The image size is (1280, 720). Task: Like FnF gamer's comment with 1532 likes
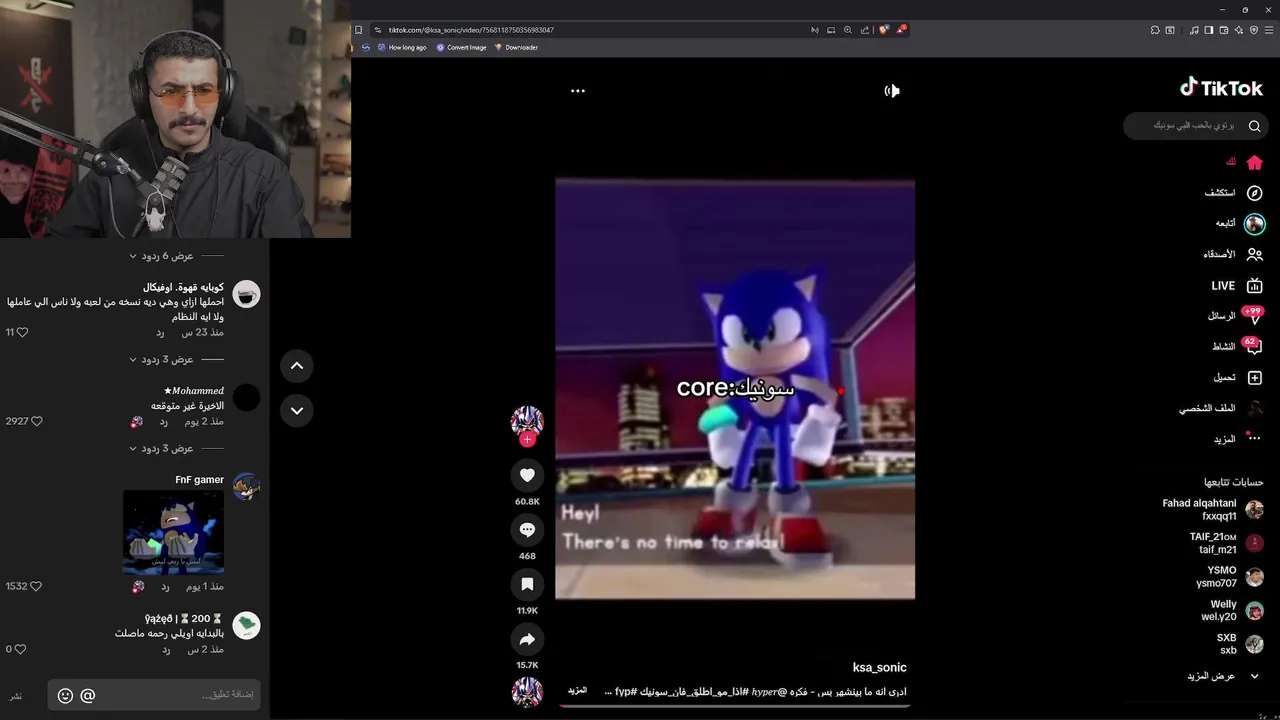coord(37,586)
